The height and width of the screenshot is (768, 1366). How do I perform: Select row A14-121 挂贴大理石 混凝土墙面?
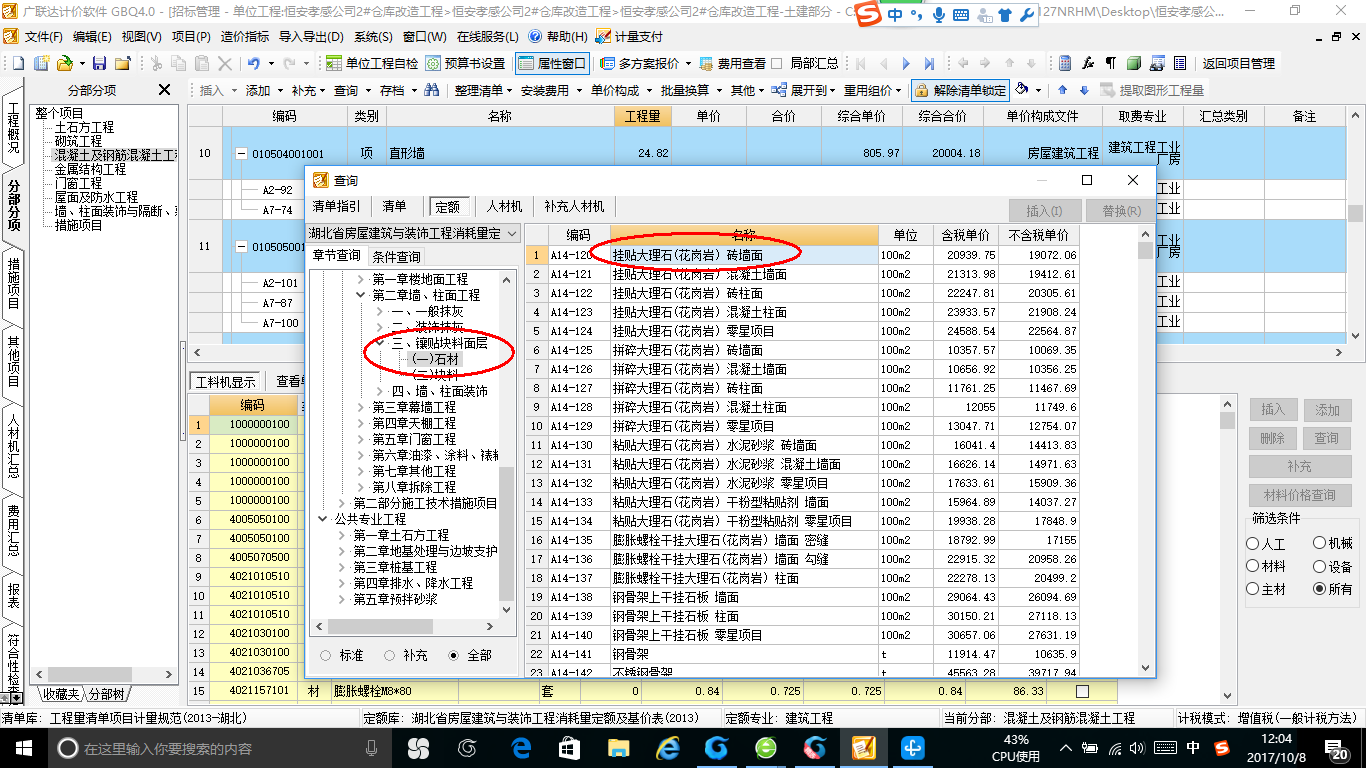click(x=802, y=274)
